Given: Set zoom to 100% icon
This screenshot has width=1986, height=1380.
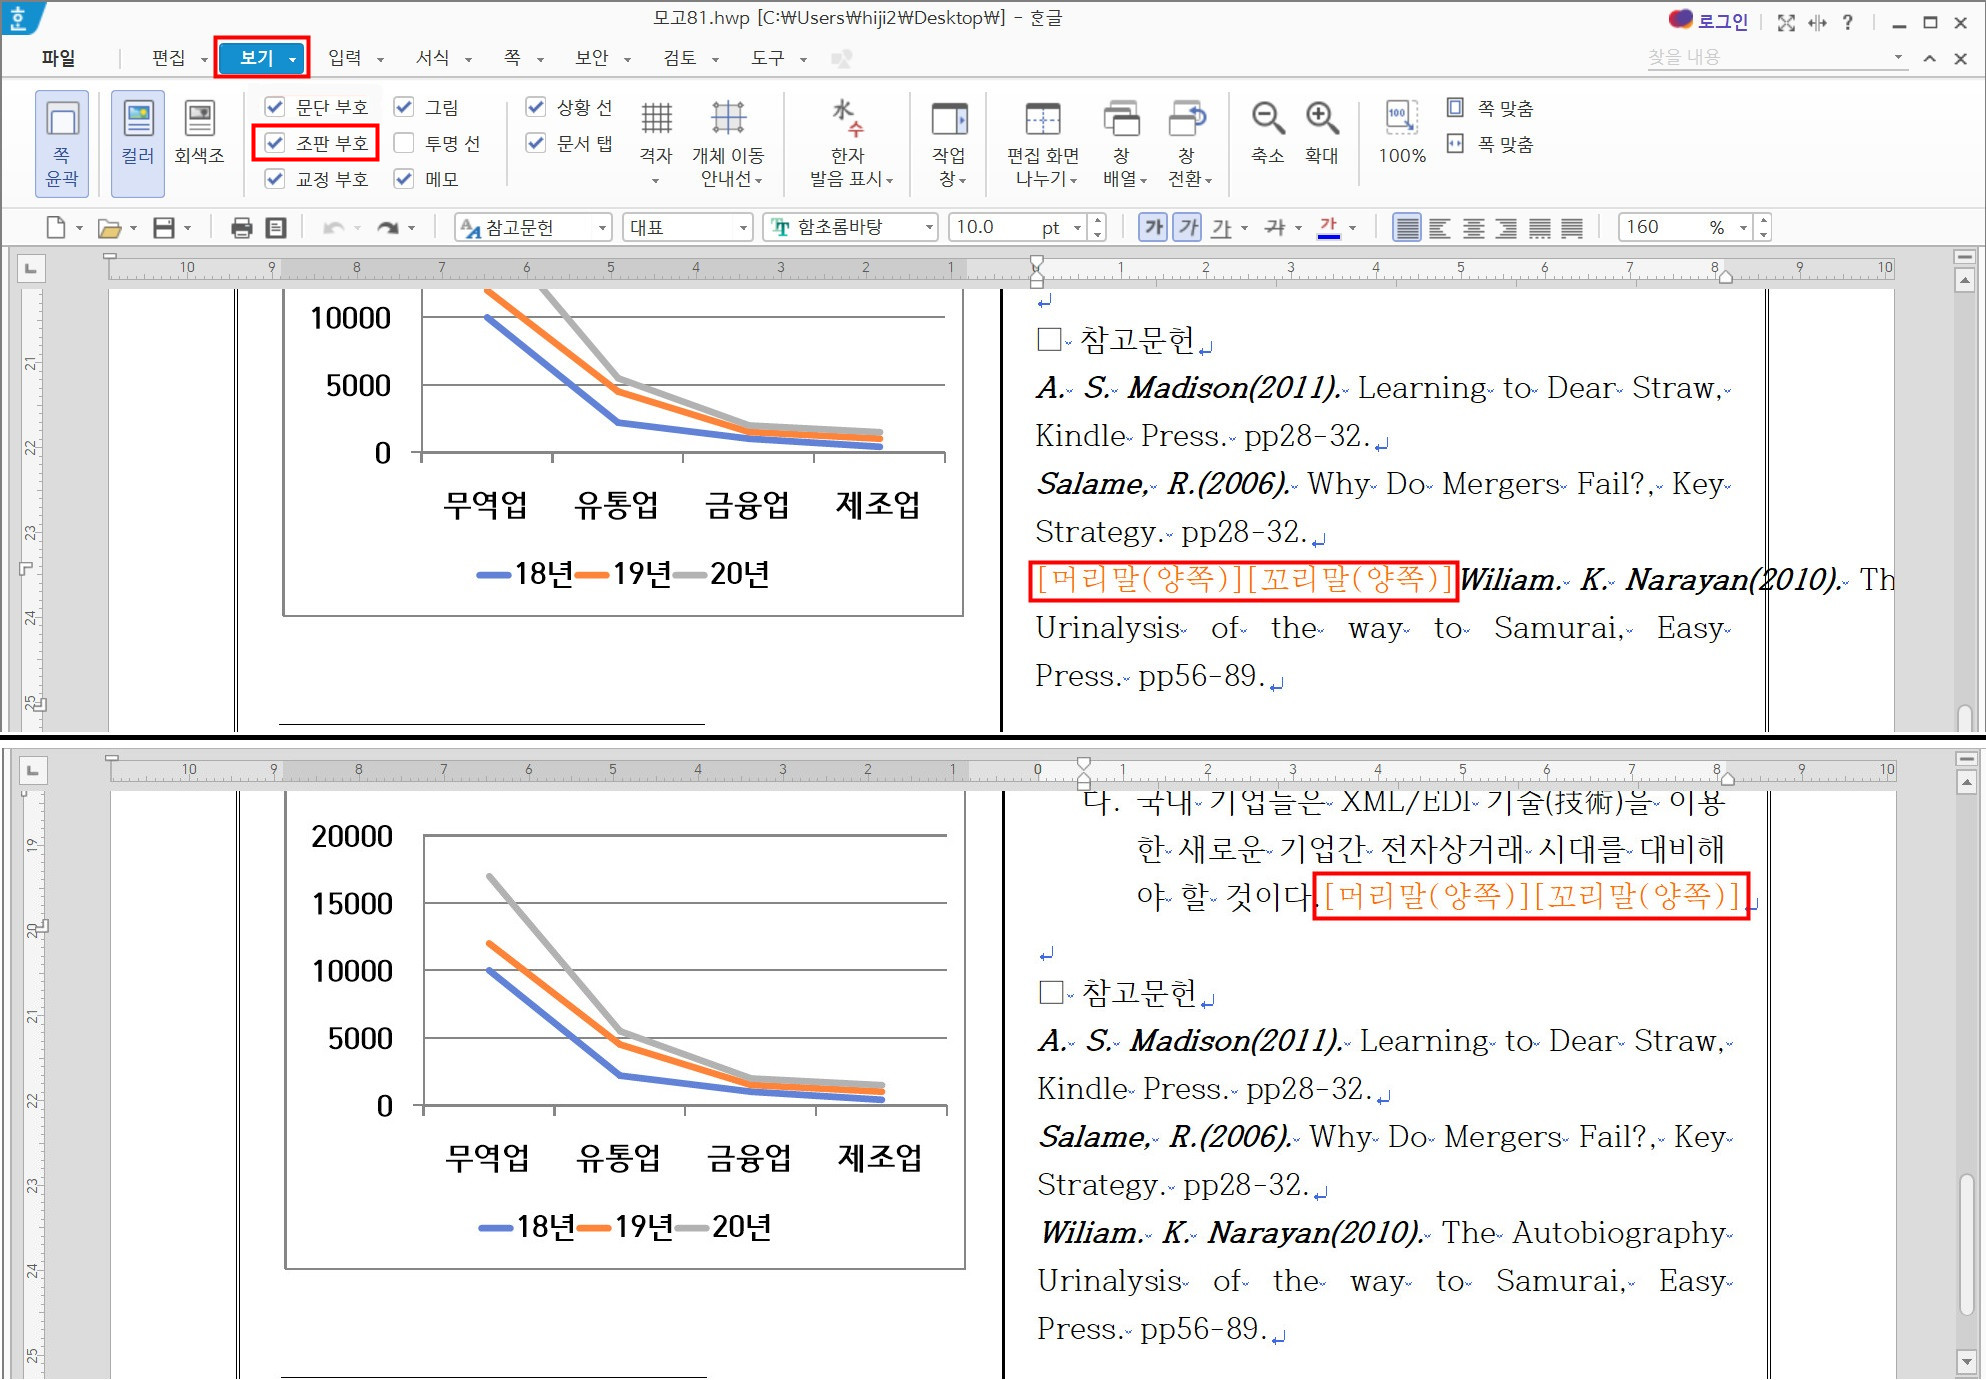Looking at the screenshot, I should click(x=1402, y=131).
